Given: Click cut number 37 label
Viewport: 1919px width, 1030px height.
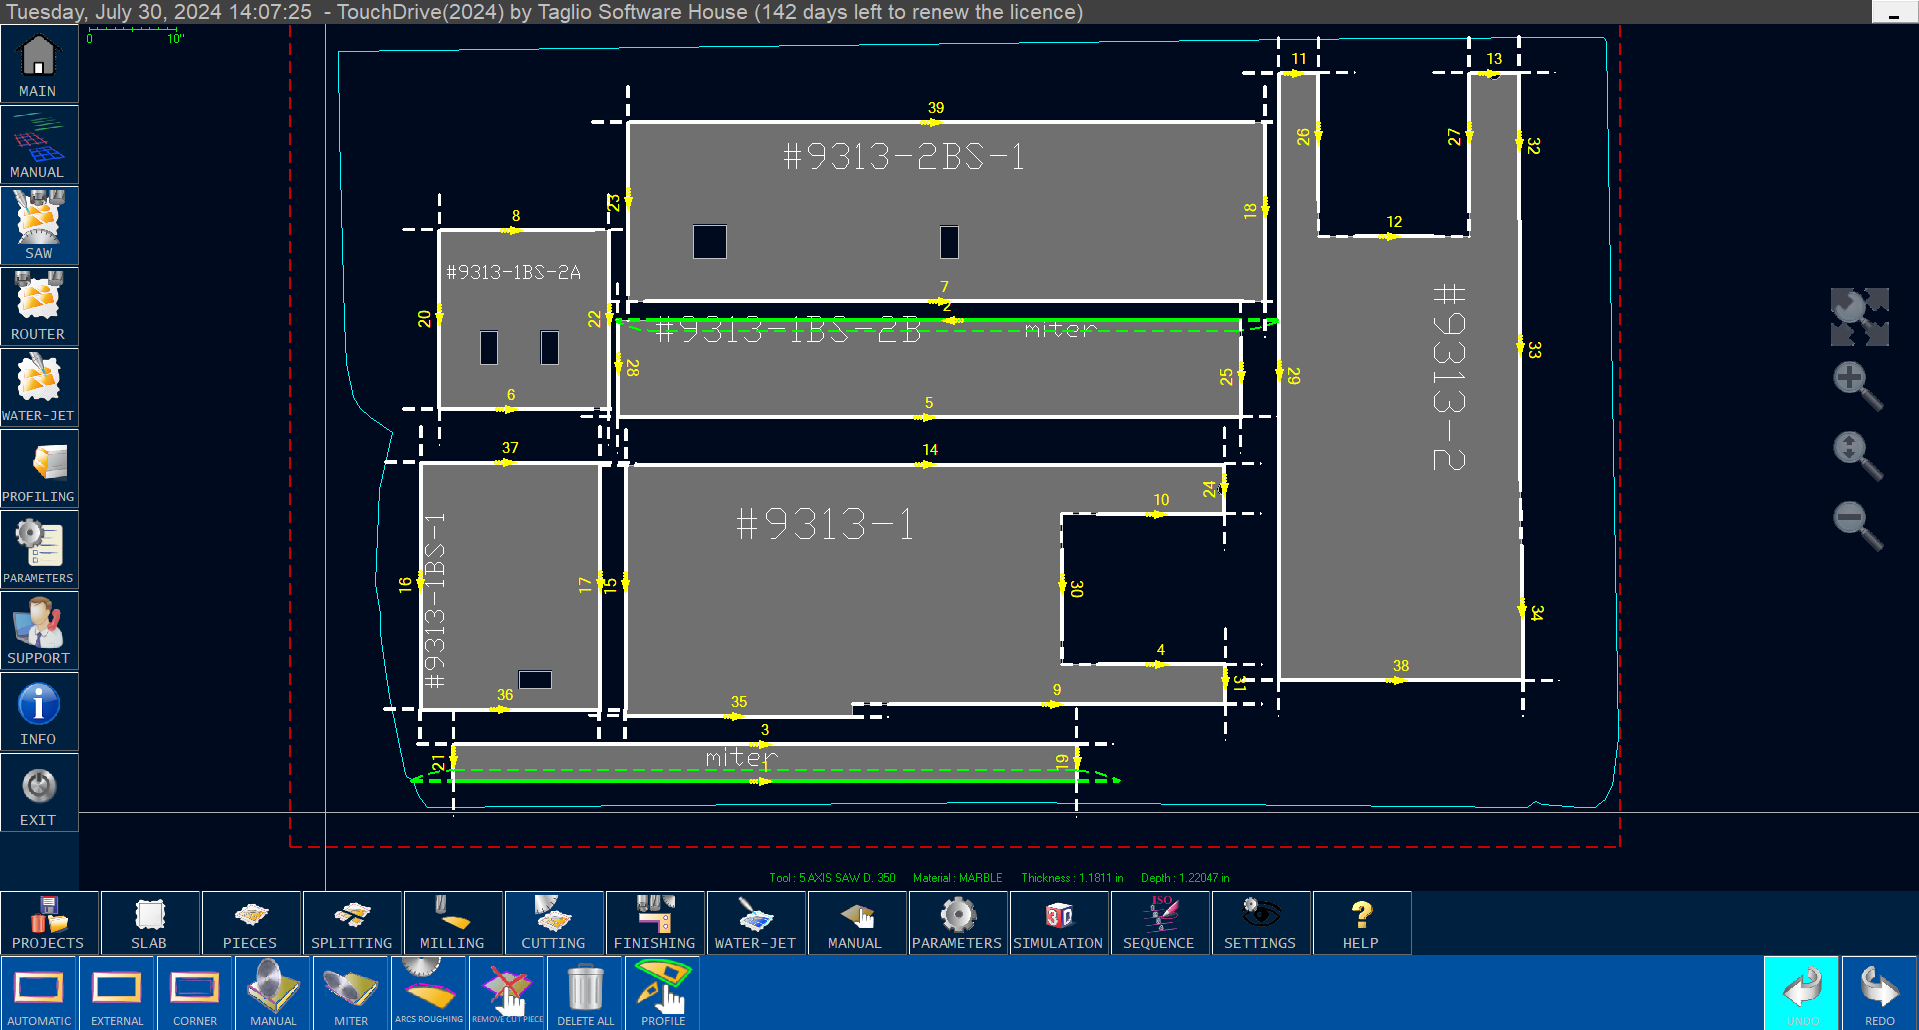Looking at the screenshot, I should coord(510,448).
